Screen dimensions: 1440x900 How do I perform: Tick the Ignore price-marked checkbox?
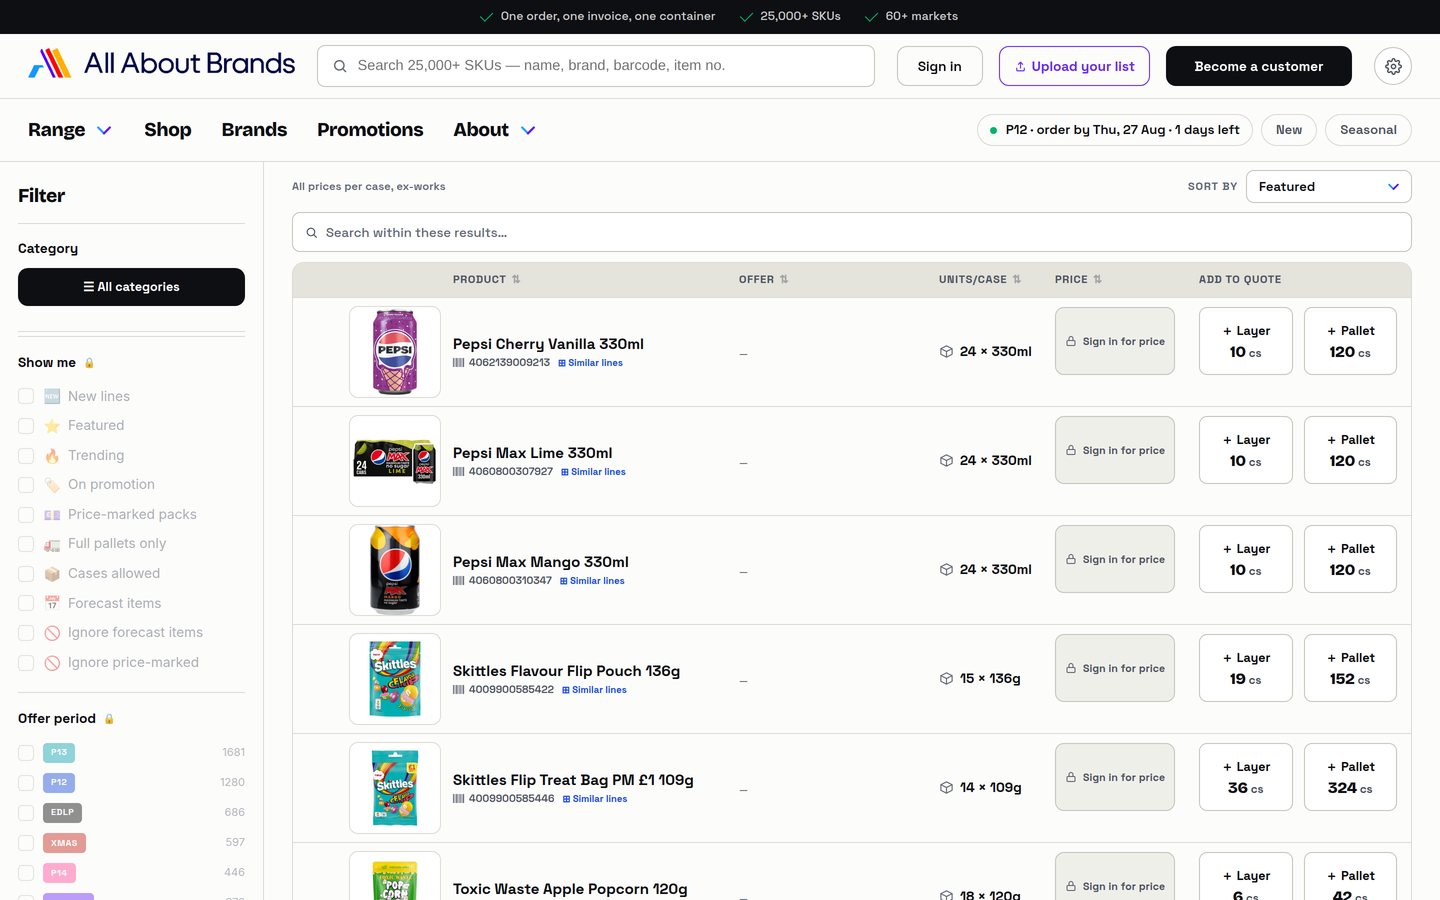pos(26,663)
